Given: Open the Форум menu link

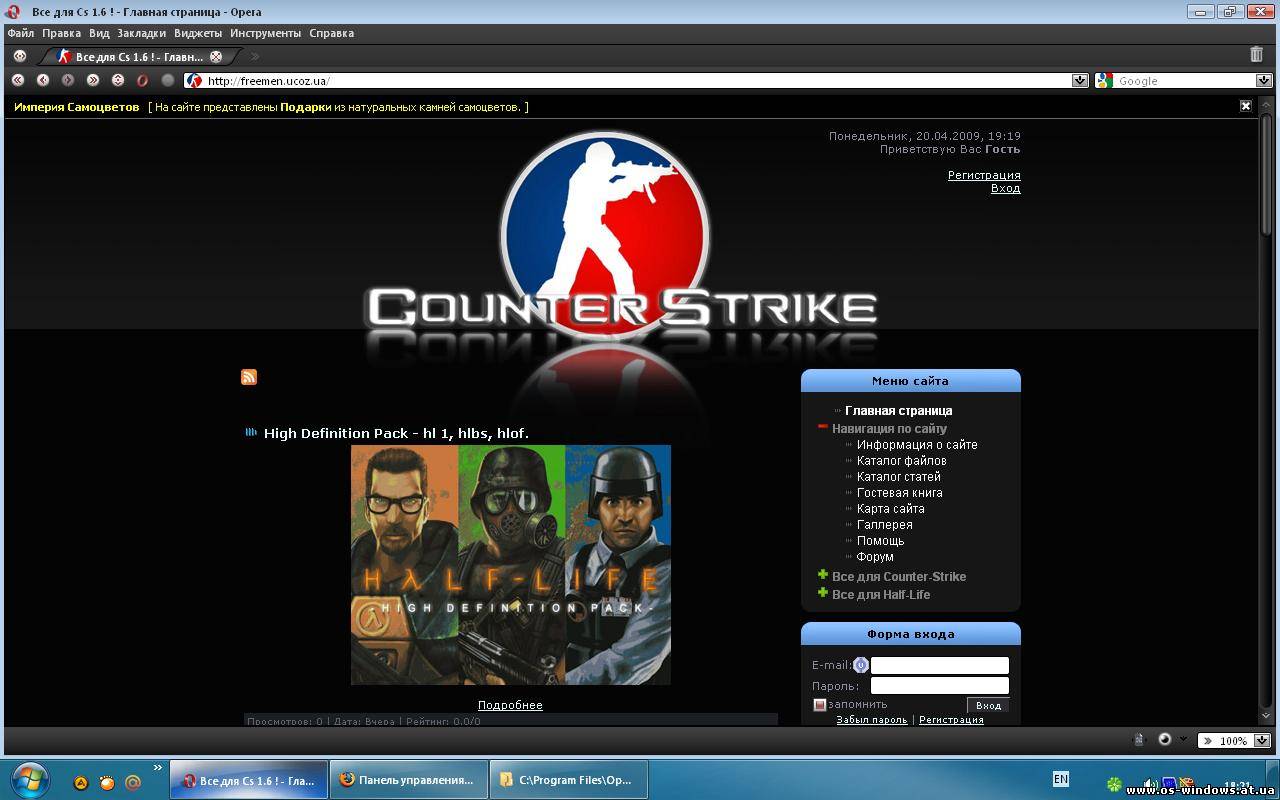Looking at the screenshot, I should pos(875,557).
